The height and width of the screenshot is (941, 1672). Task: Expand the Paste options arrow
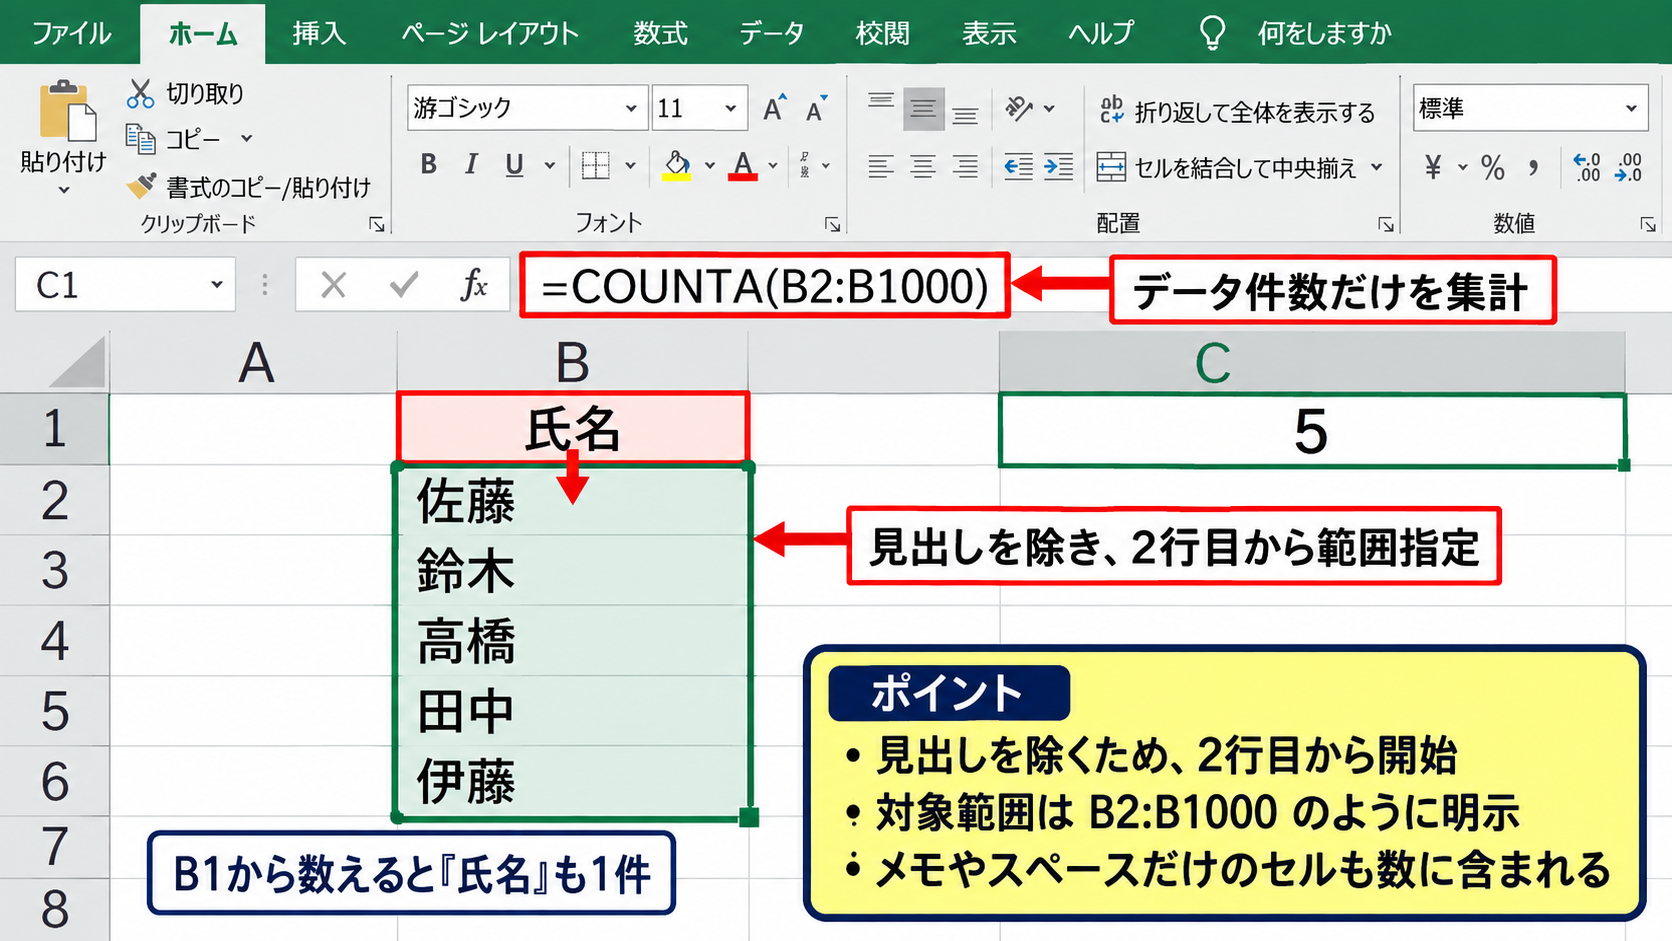point(63,190)
